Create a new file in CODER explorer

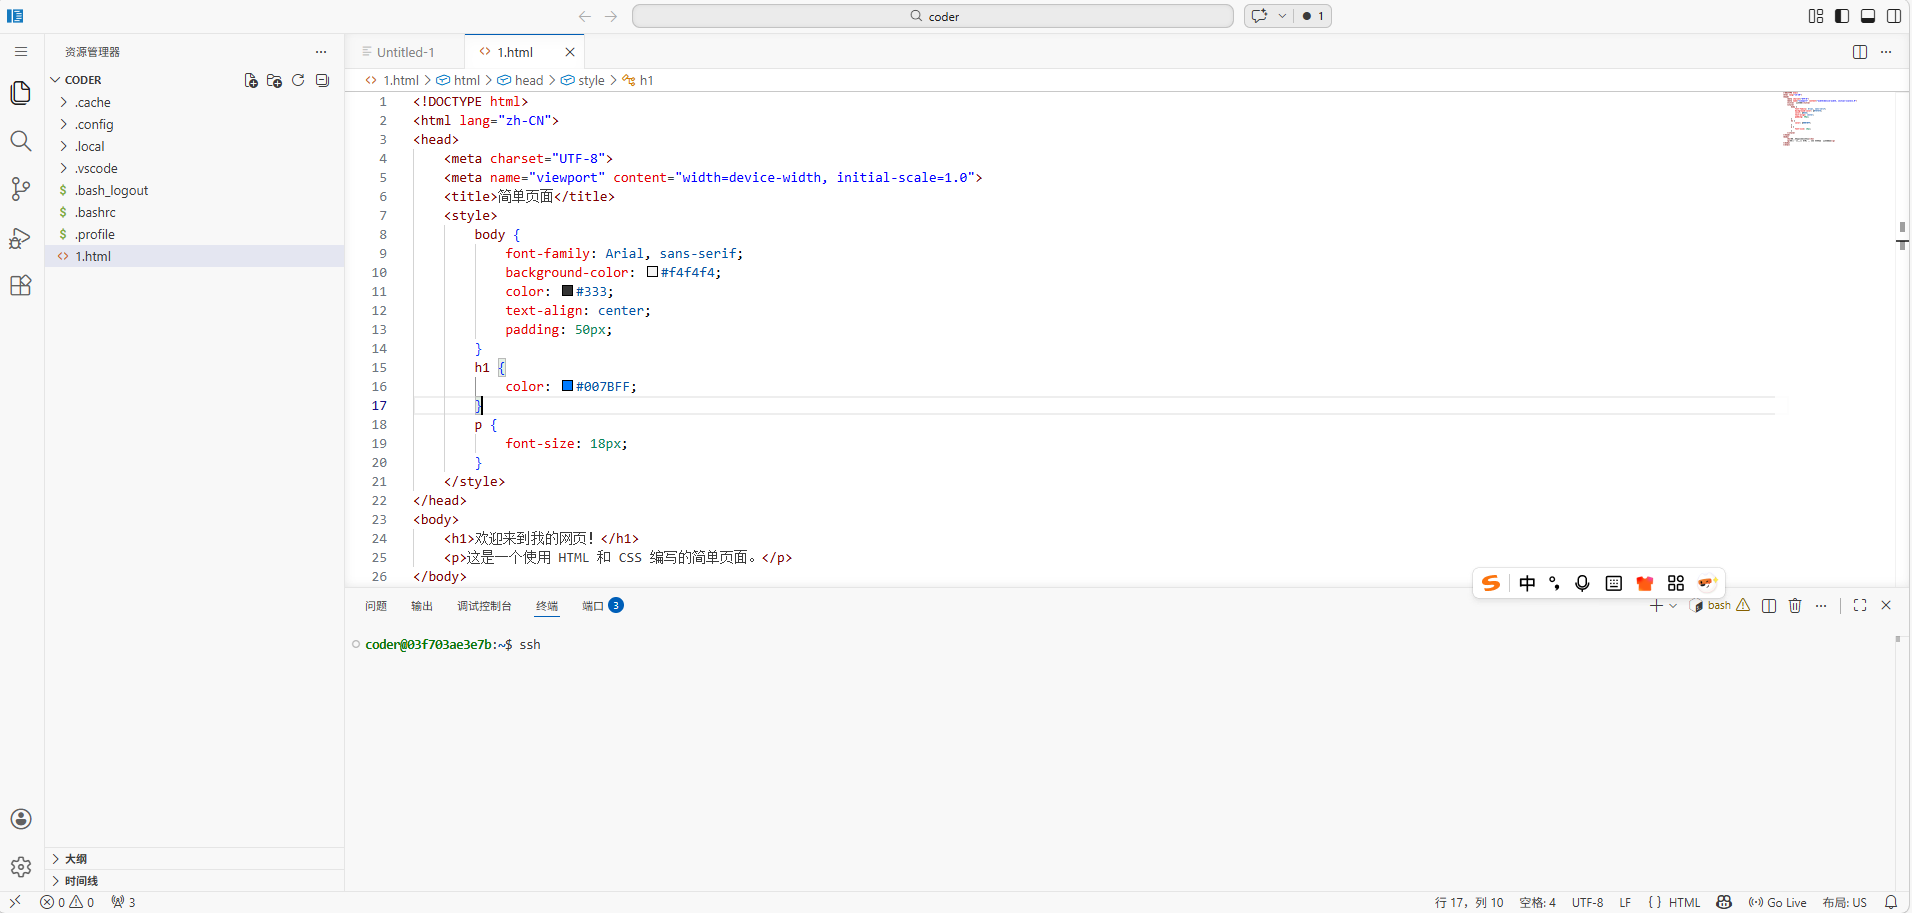point(249,80)
